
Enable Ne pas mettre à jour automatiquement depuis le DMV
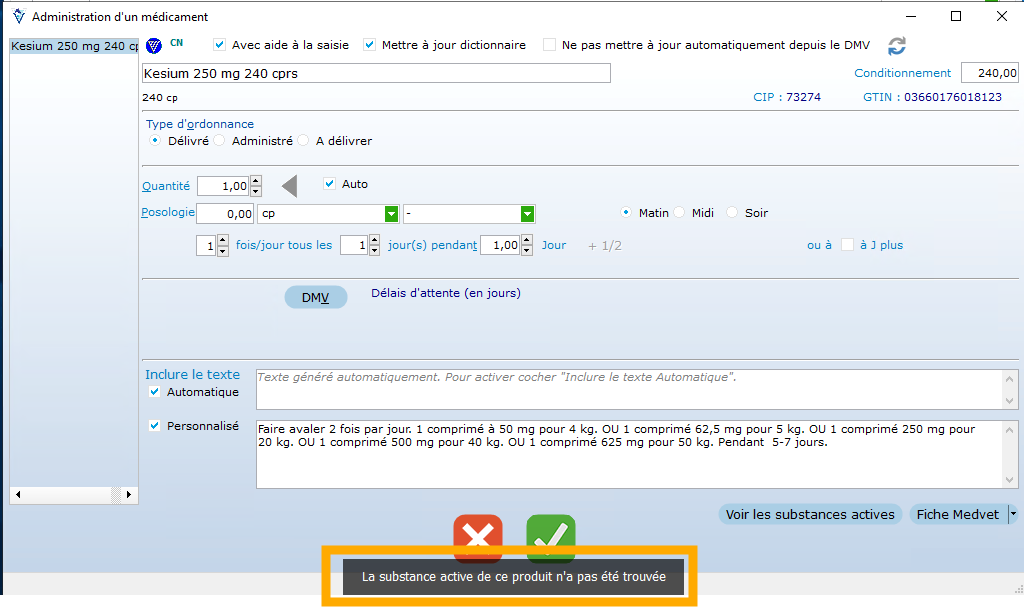pyautogui.click(x=549, y=44)
